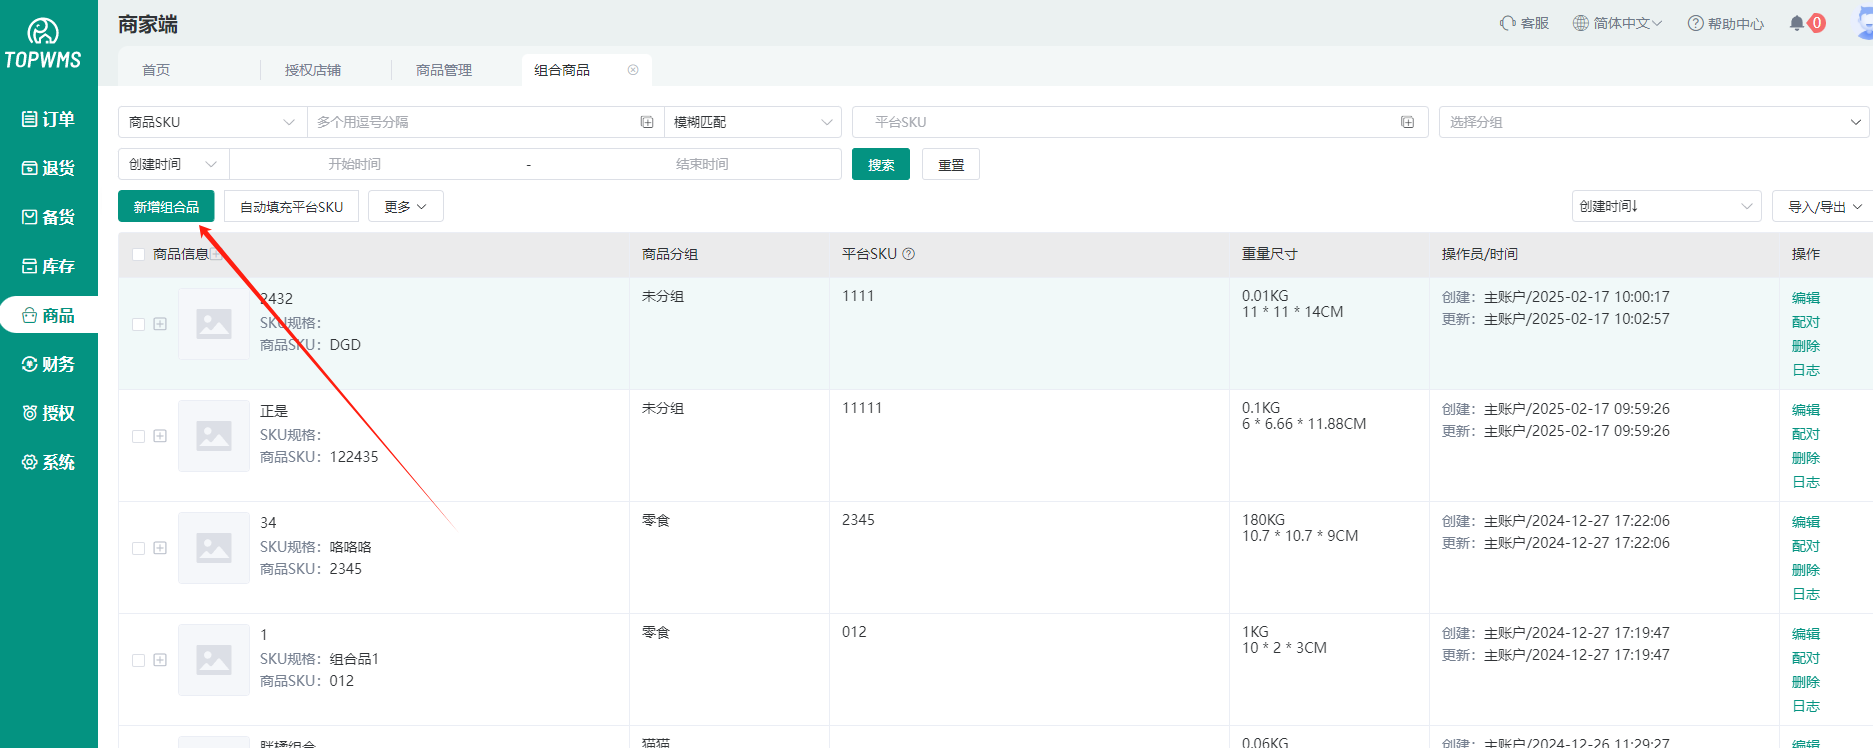Open the 导入/导出 dropdown
The image size is (1873, 748).
(x=1823, y=207)
